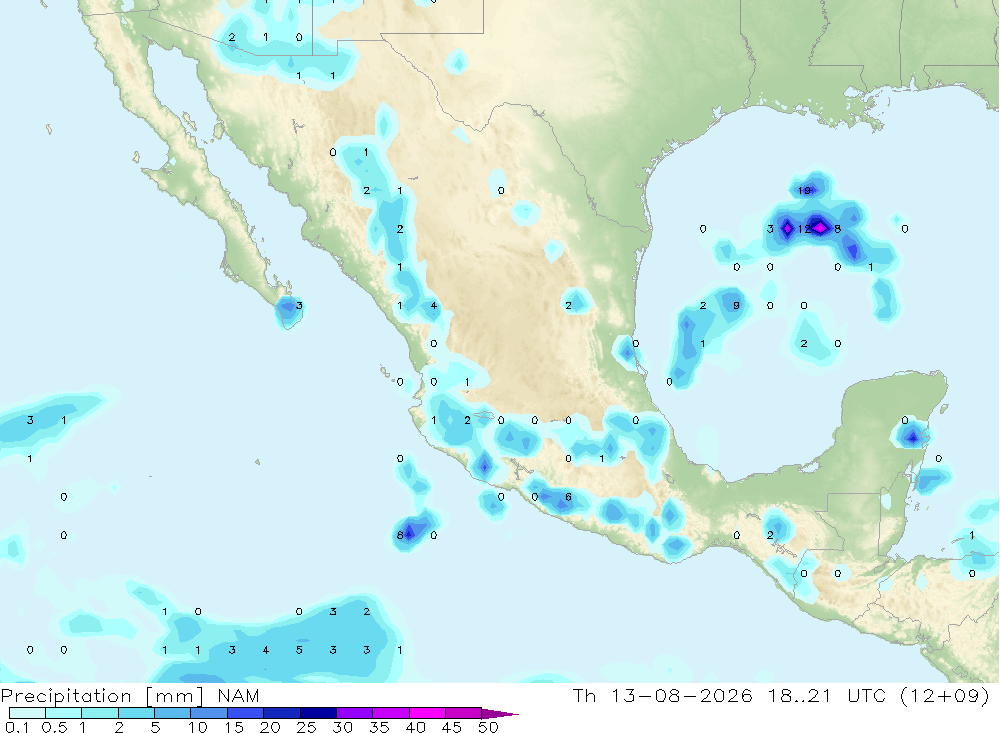Click the '12' value in the Gulf of Mexico
The height and width of the screenshot is (733, 1000).
tap(804, 228)
